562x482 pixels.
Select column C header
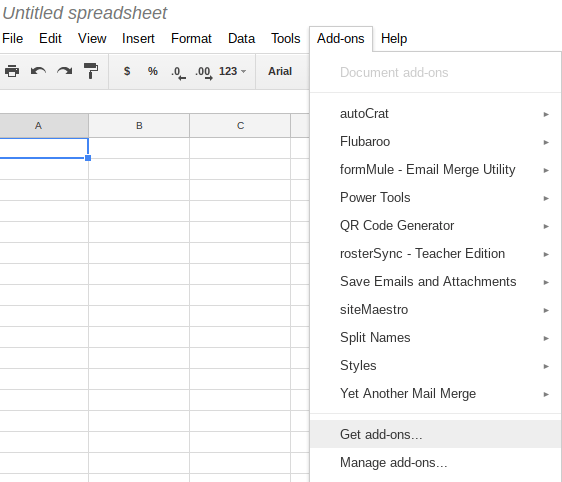coord(240,125)
